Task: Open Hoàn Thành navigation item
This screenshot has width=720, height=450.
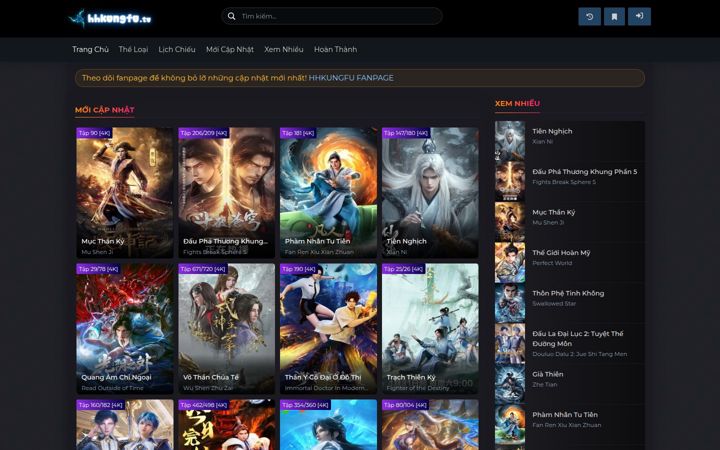Action: click(x=335, y=49)
